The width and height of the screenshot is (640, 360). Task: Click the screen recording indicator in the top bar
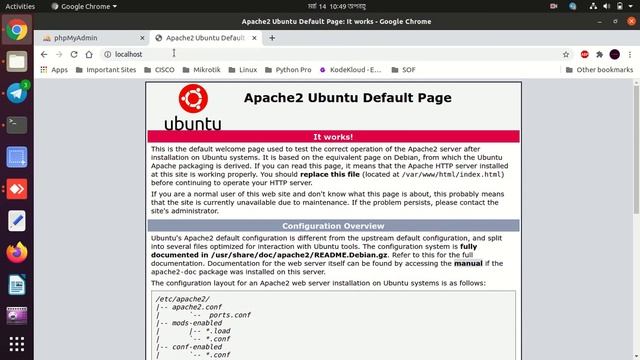553,6
